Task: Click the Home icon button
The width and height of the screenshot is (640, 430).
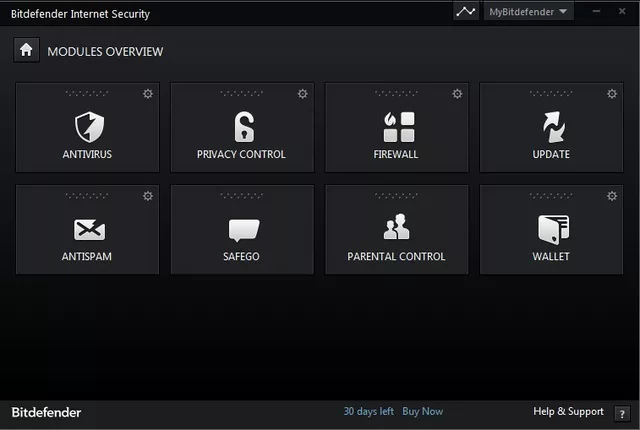Action: coord(26,50)
